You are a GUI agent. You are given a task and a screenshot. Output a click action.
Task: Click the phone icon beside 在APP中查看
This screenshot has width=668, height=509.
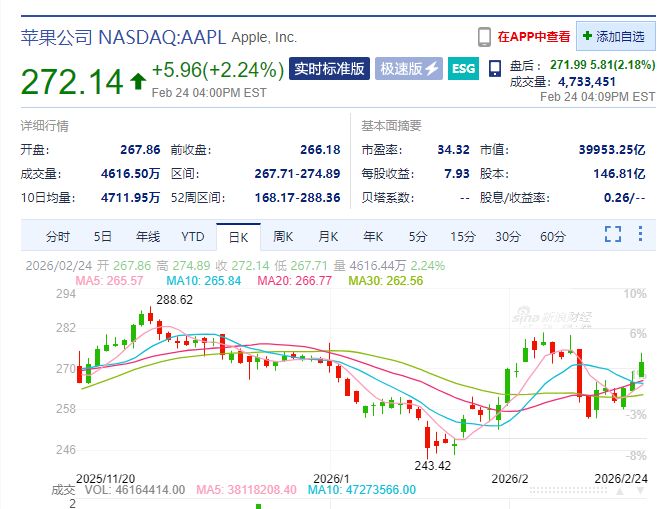point(484,37)
